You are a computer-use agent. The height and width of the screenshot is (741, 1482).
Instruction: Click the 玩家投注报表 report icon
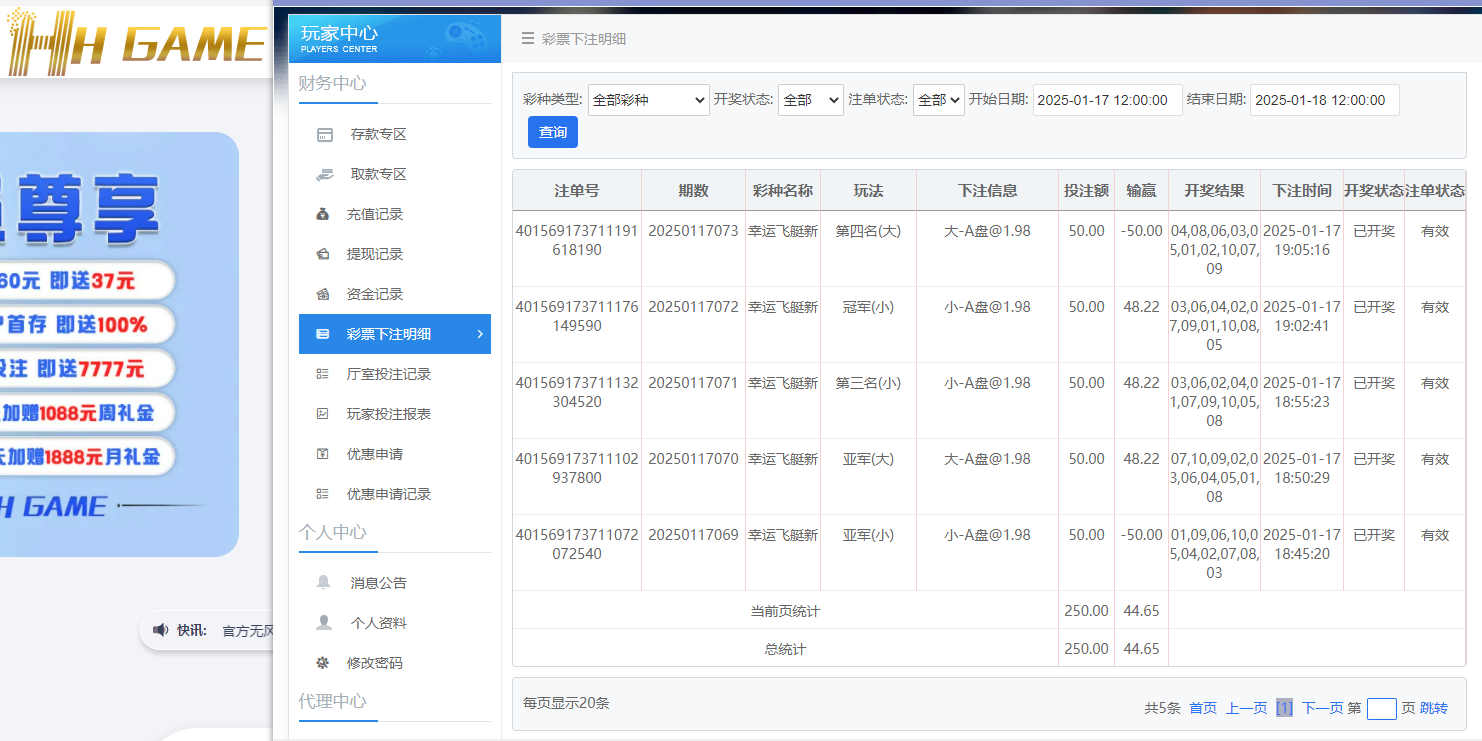click(324, 413)
